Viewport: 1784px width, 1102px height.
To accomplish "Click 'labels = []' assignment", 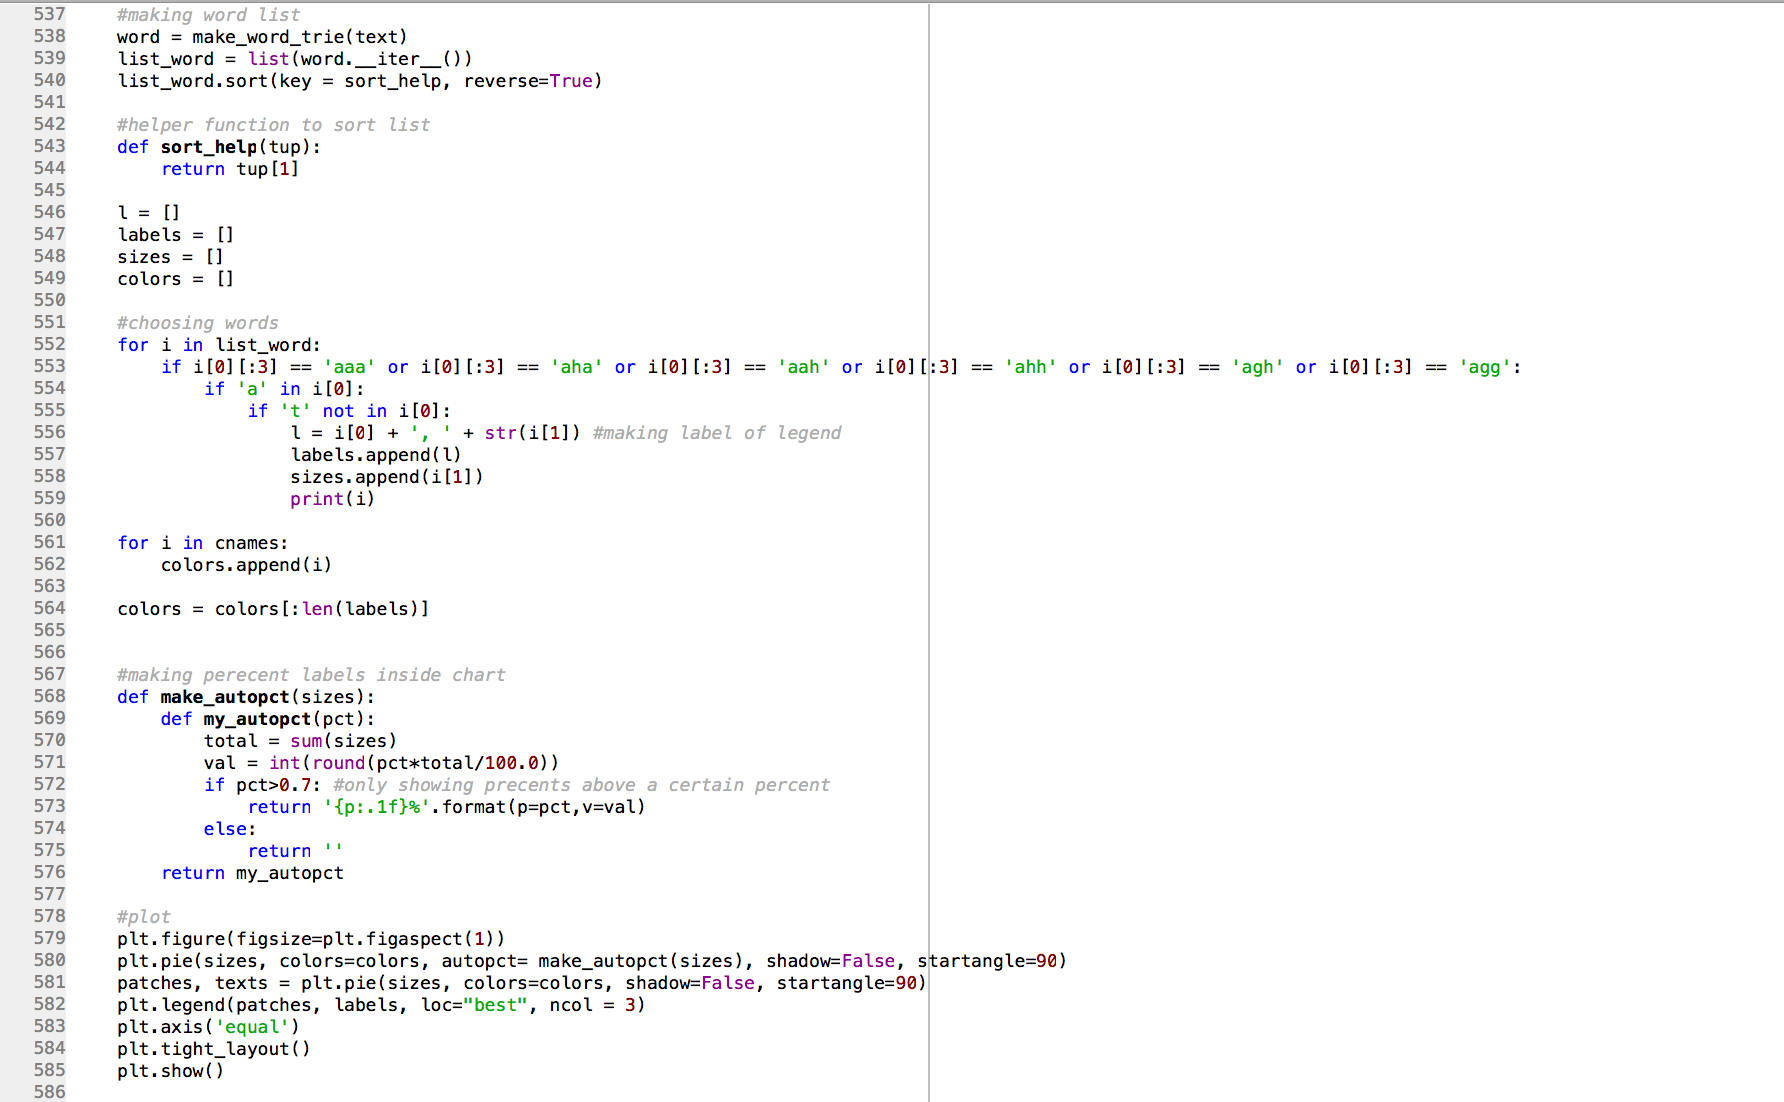I will pos(176,235).
